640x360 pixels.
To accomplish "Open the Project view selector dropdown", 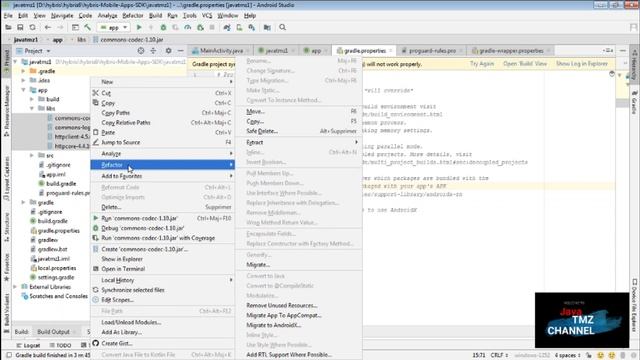I will coord(33,51).
